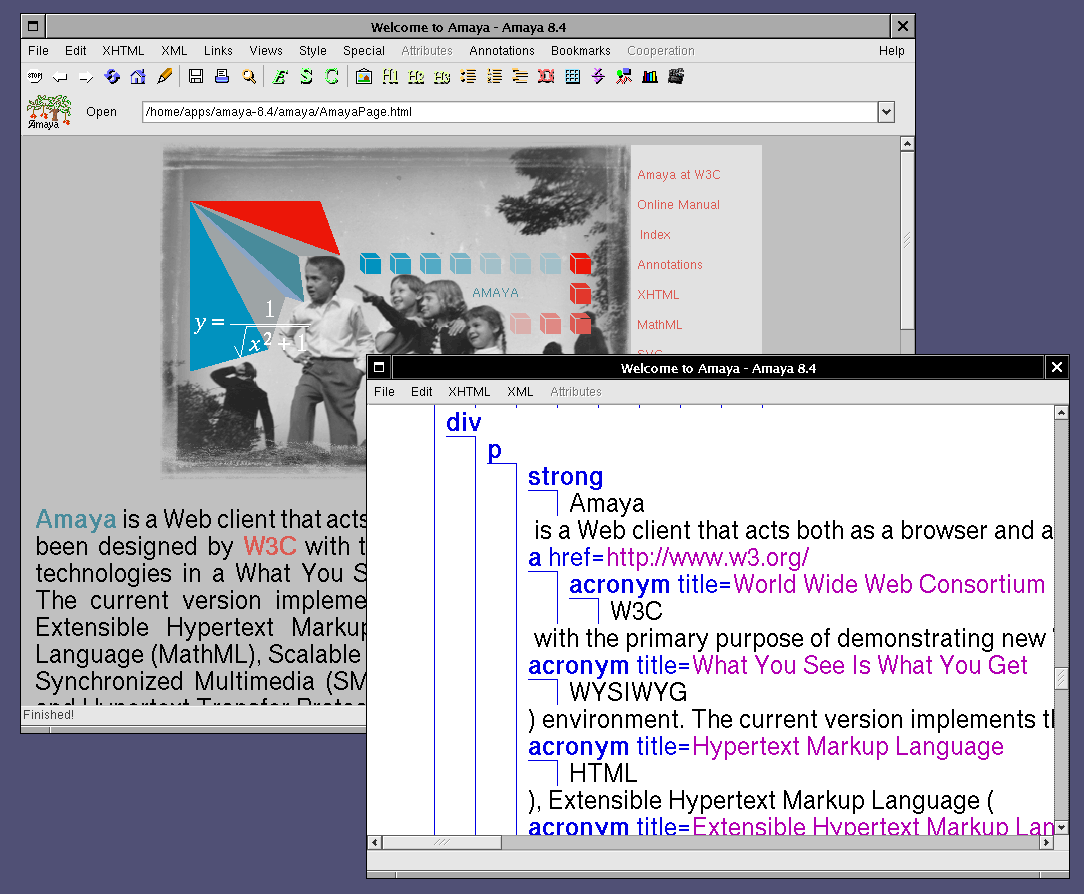This screenshot has width=1084, height=894.
Task: Follow the Online Manual link
Action: pyautogui.click(x=678, y=205)
